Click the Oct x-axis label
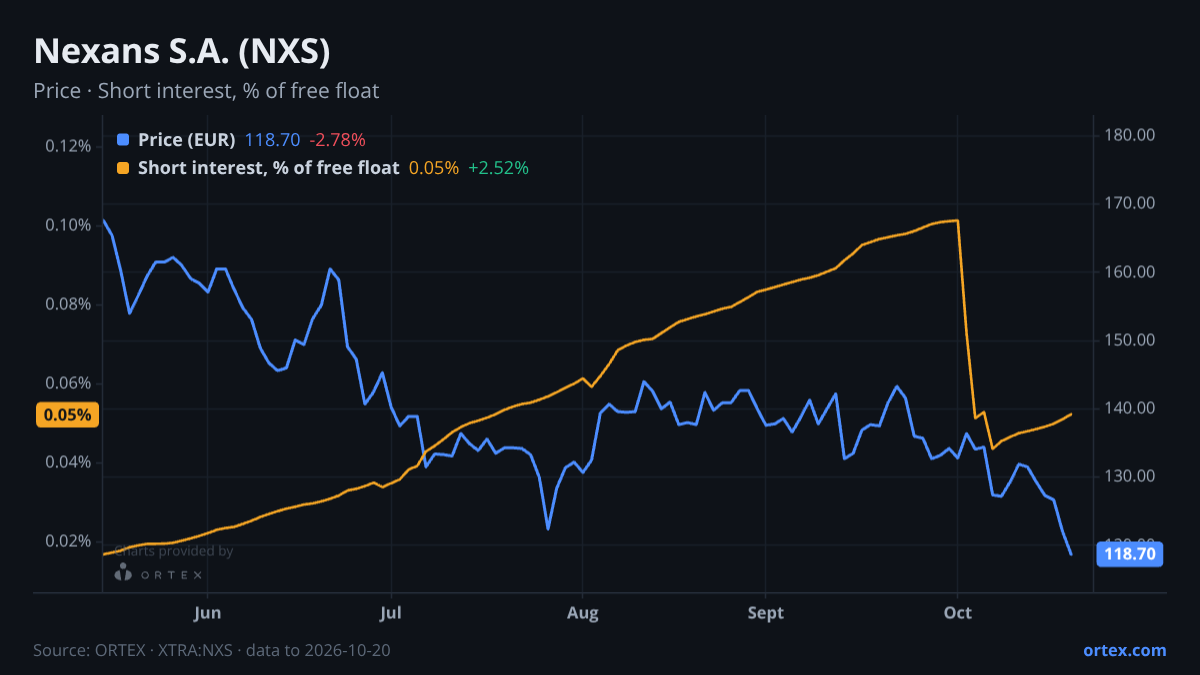This screenshot has width=1200, height=675. coord(958,612)
